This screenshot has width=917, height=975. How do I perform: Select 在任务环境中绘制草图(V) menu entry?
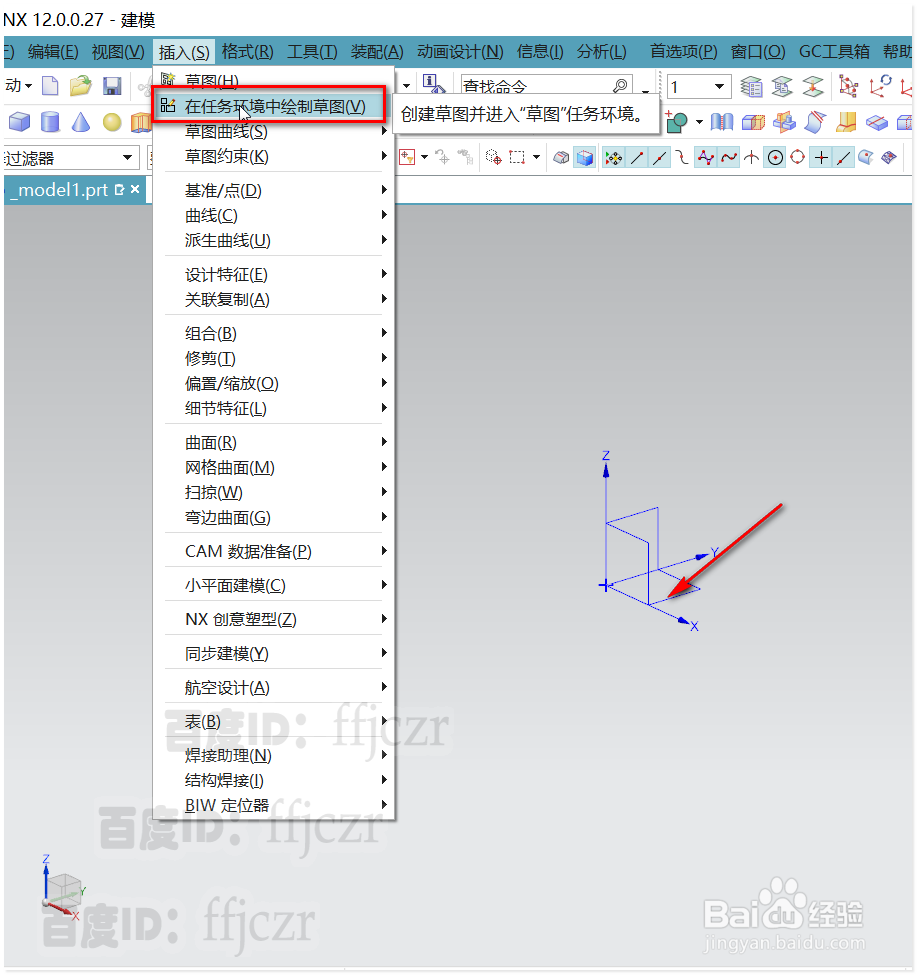269,106
